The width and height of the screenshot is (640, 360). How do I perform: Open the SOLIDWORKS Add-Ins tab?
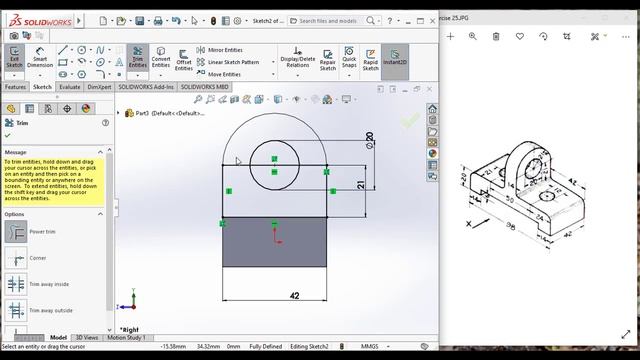coord(146,87)
